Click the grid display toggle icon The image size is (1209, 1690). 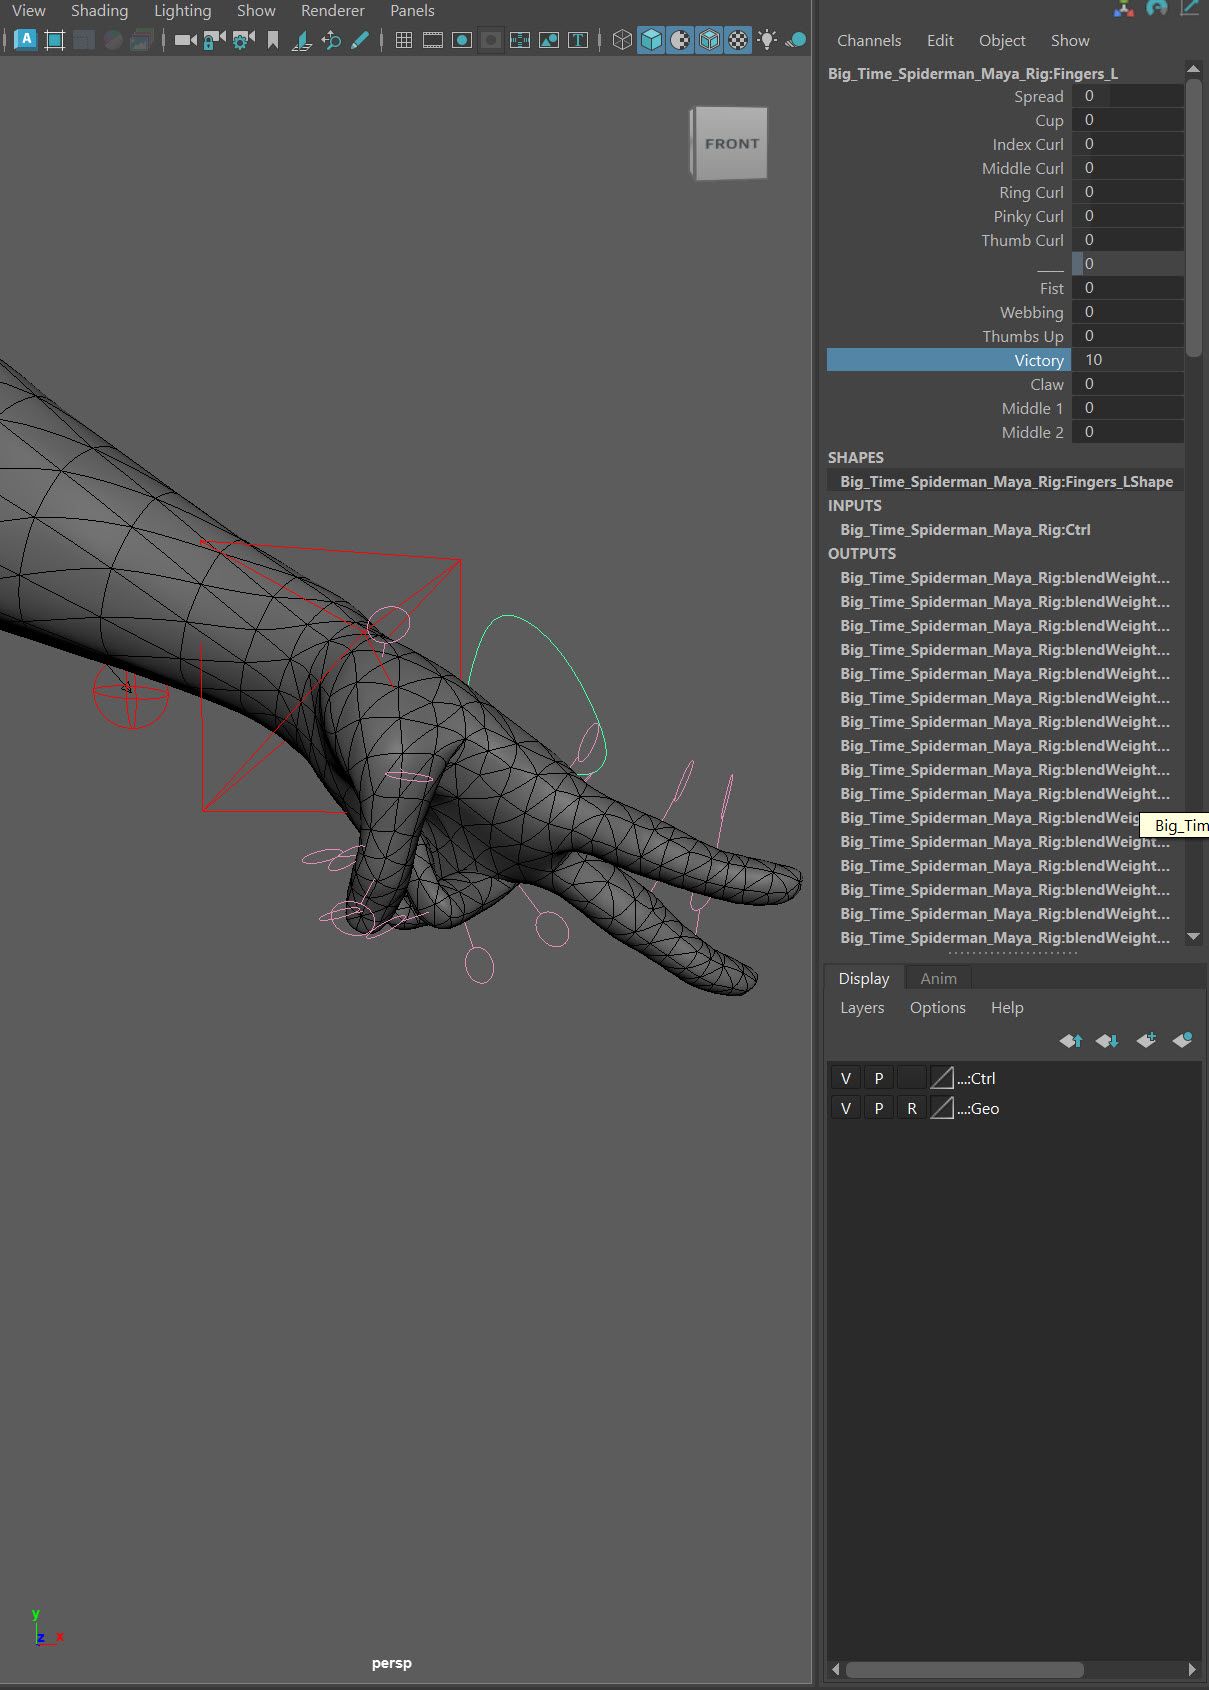point(404,40)
